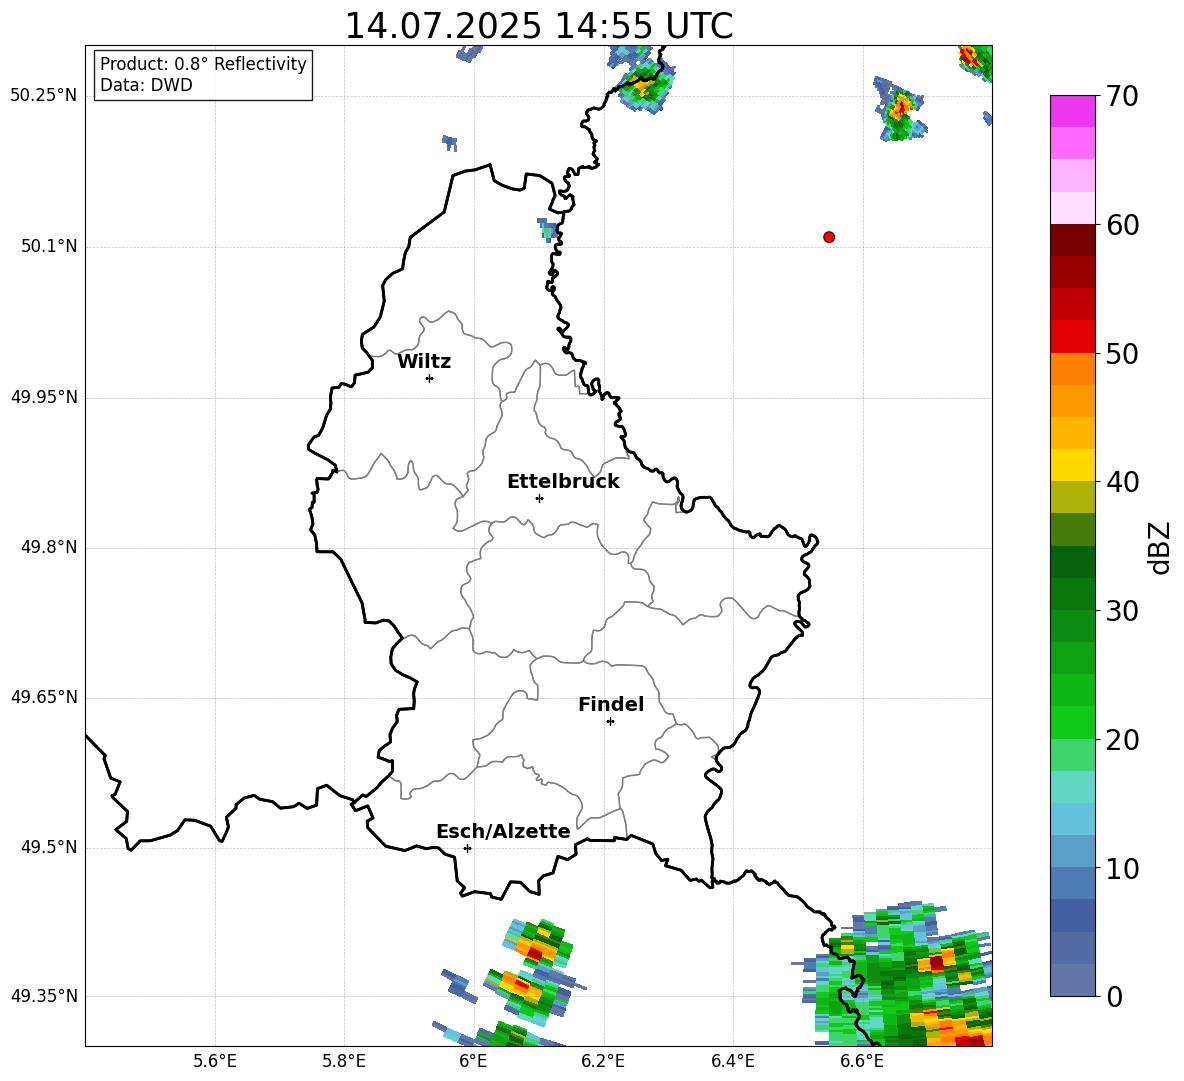Click the magenta top colorbar segment
This screenshot has width=1184, height=1081.
click(1072, 111)
